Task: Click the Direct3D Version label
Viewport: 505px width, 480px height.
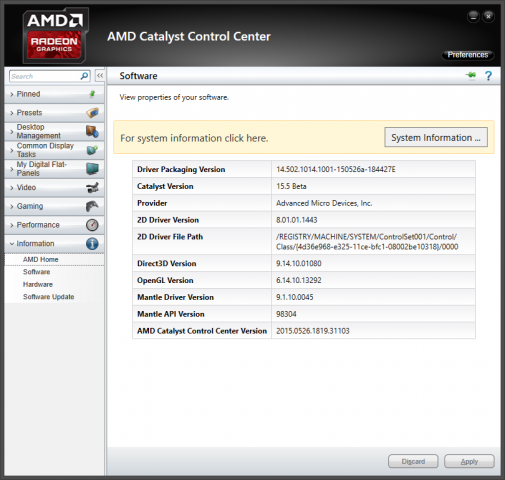Action: click(x=167, y=264)
